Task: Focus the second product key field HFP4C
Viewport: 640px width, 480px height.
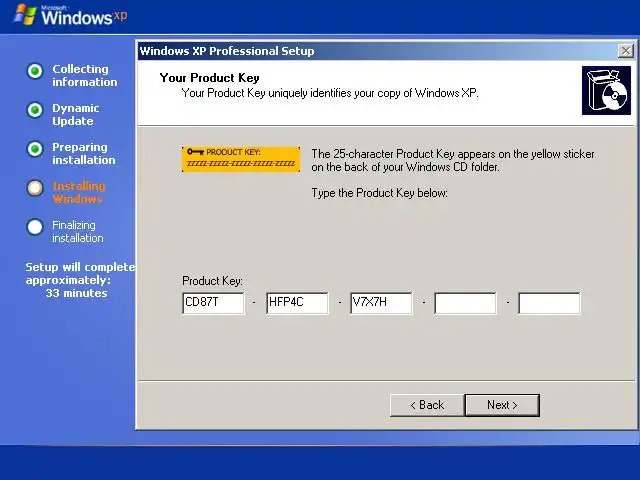Action: click(x=297, y=303)
